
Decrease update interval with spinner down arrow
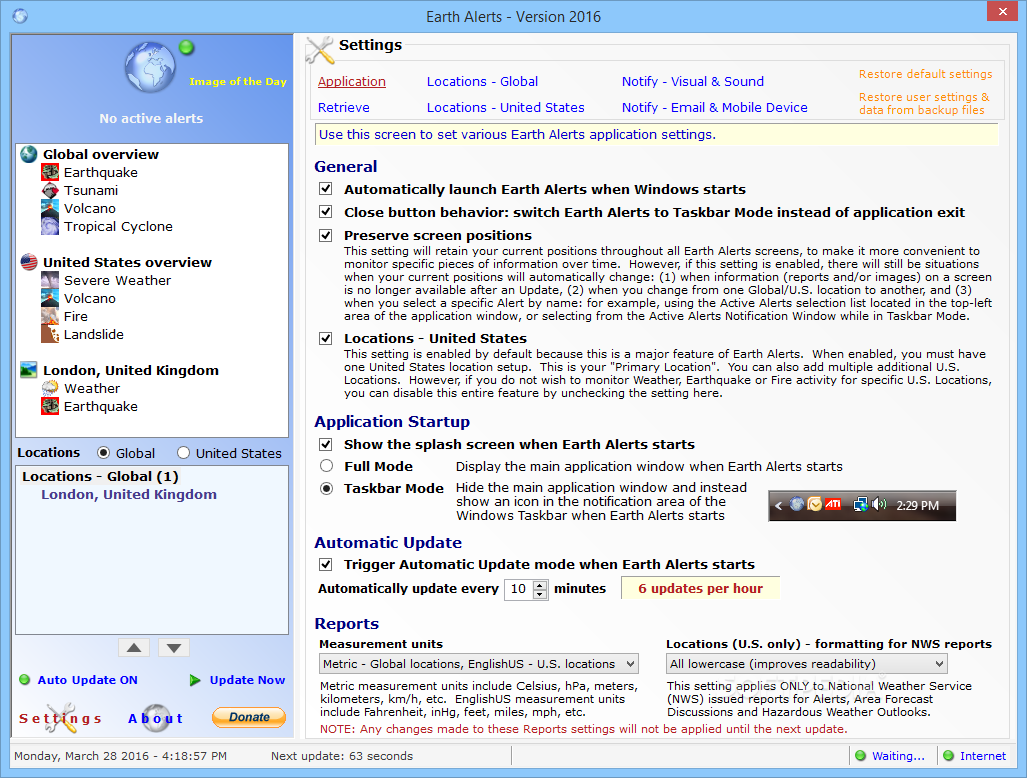pyautogui.click(x=540, y=595)
